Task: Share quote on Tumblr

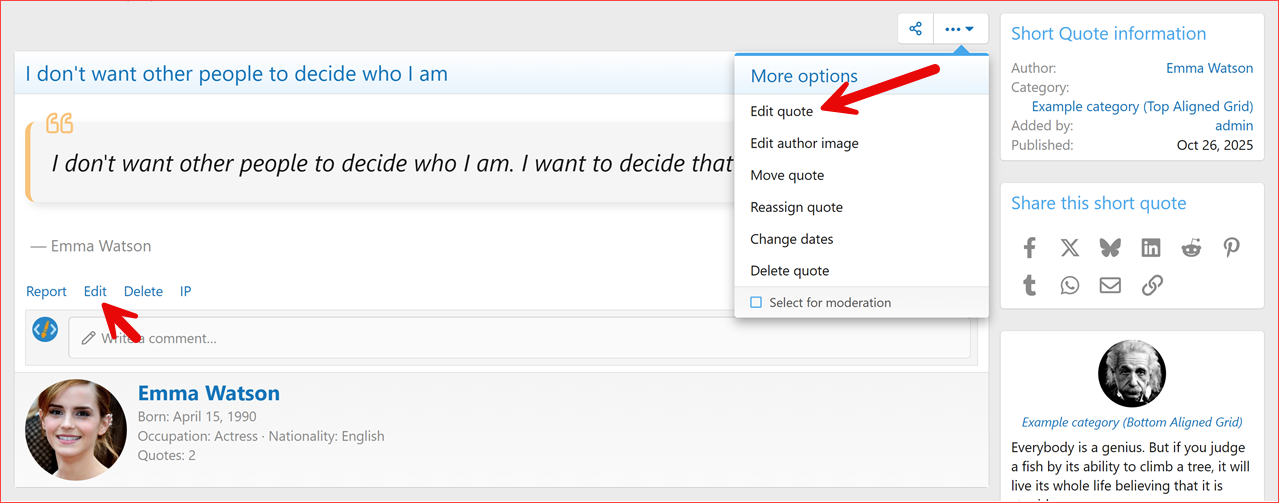Action: 1029,286
